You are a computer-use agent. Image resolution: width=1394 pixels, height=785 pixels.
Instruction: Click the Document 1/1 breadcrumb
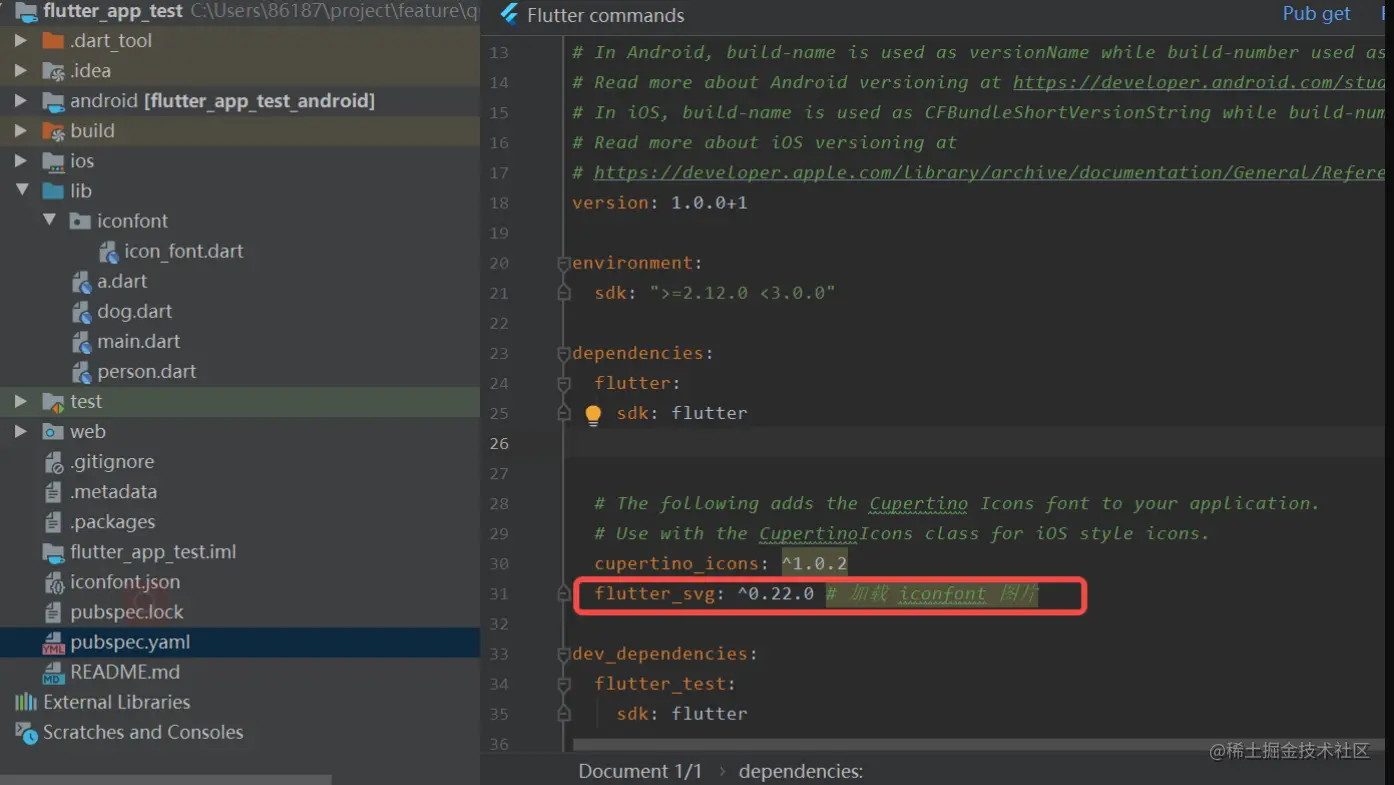pyautogui.click(x=640, y=771)
